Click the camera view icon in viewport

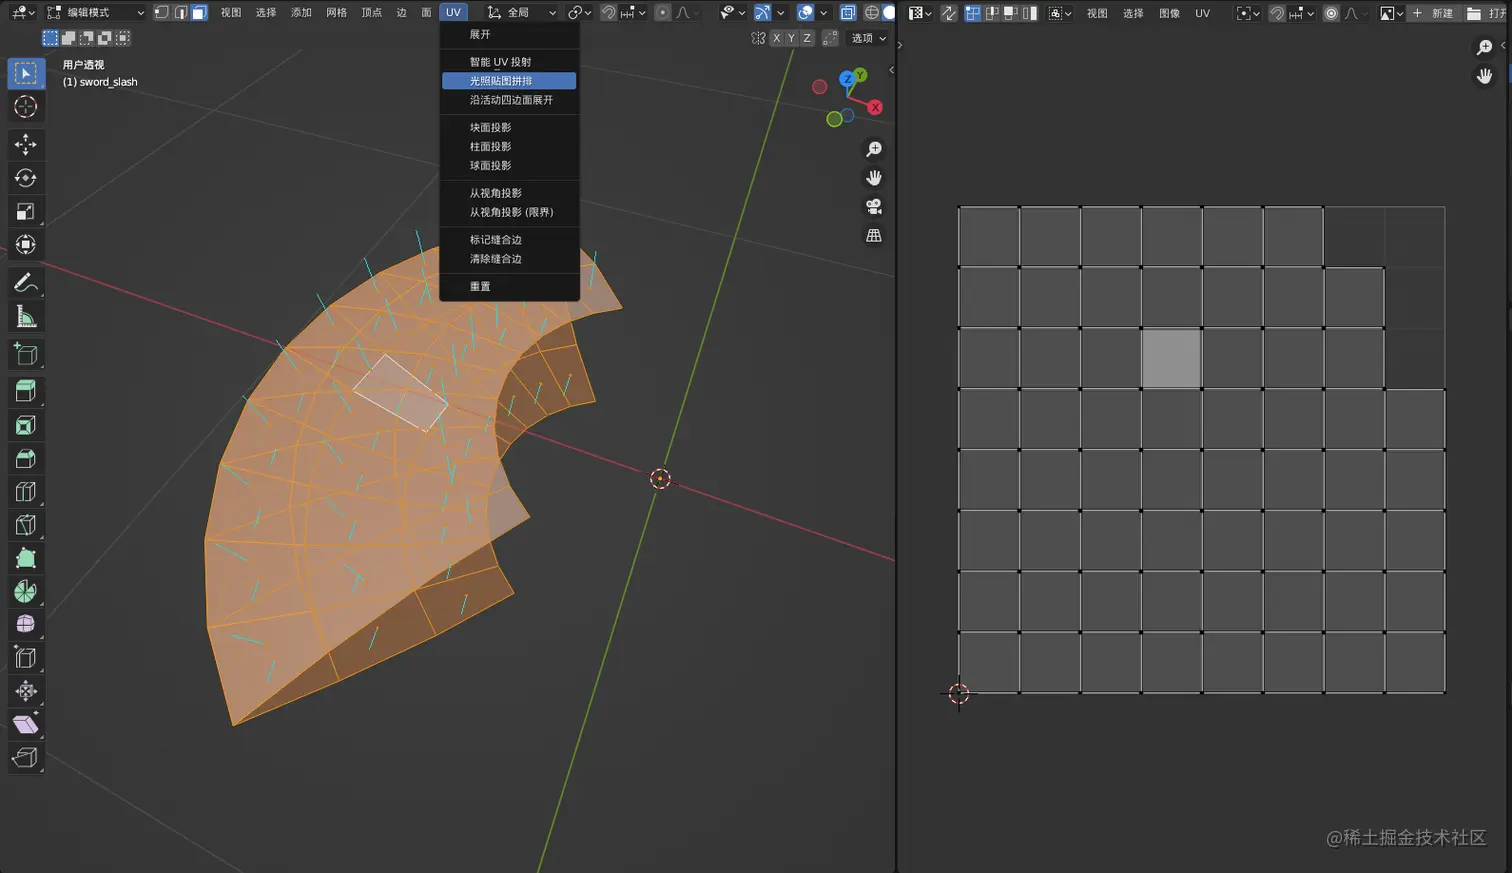[873, 207]
